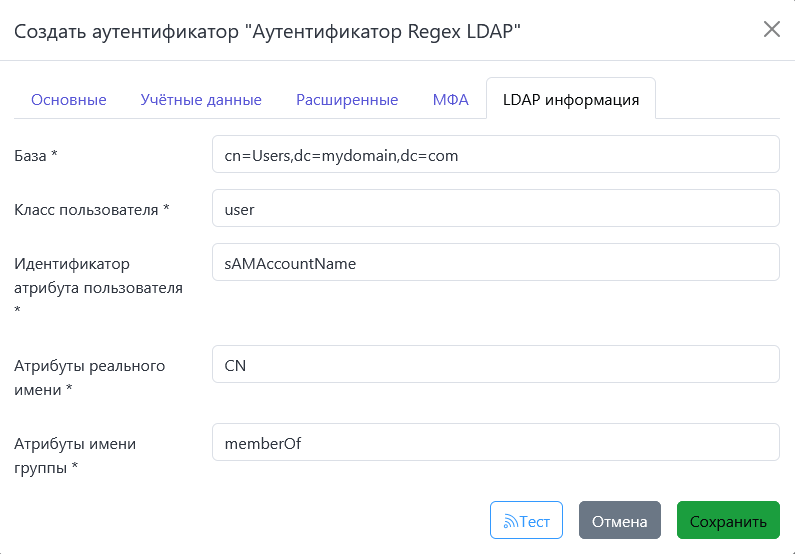Image resolution: width=795 pixels, height=554 pixels.
Task: Click the field containing CN
Action: (x=495, y=365)
